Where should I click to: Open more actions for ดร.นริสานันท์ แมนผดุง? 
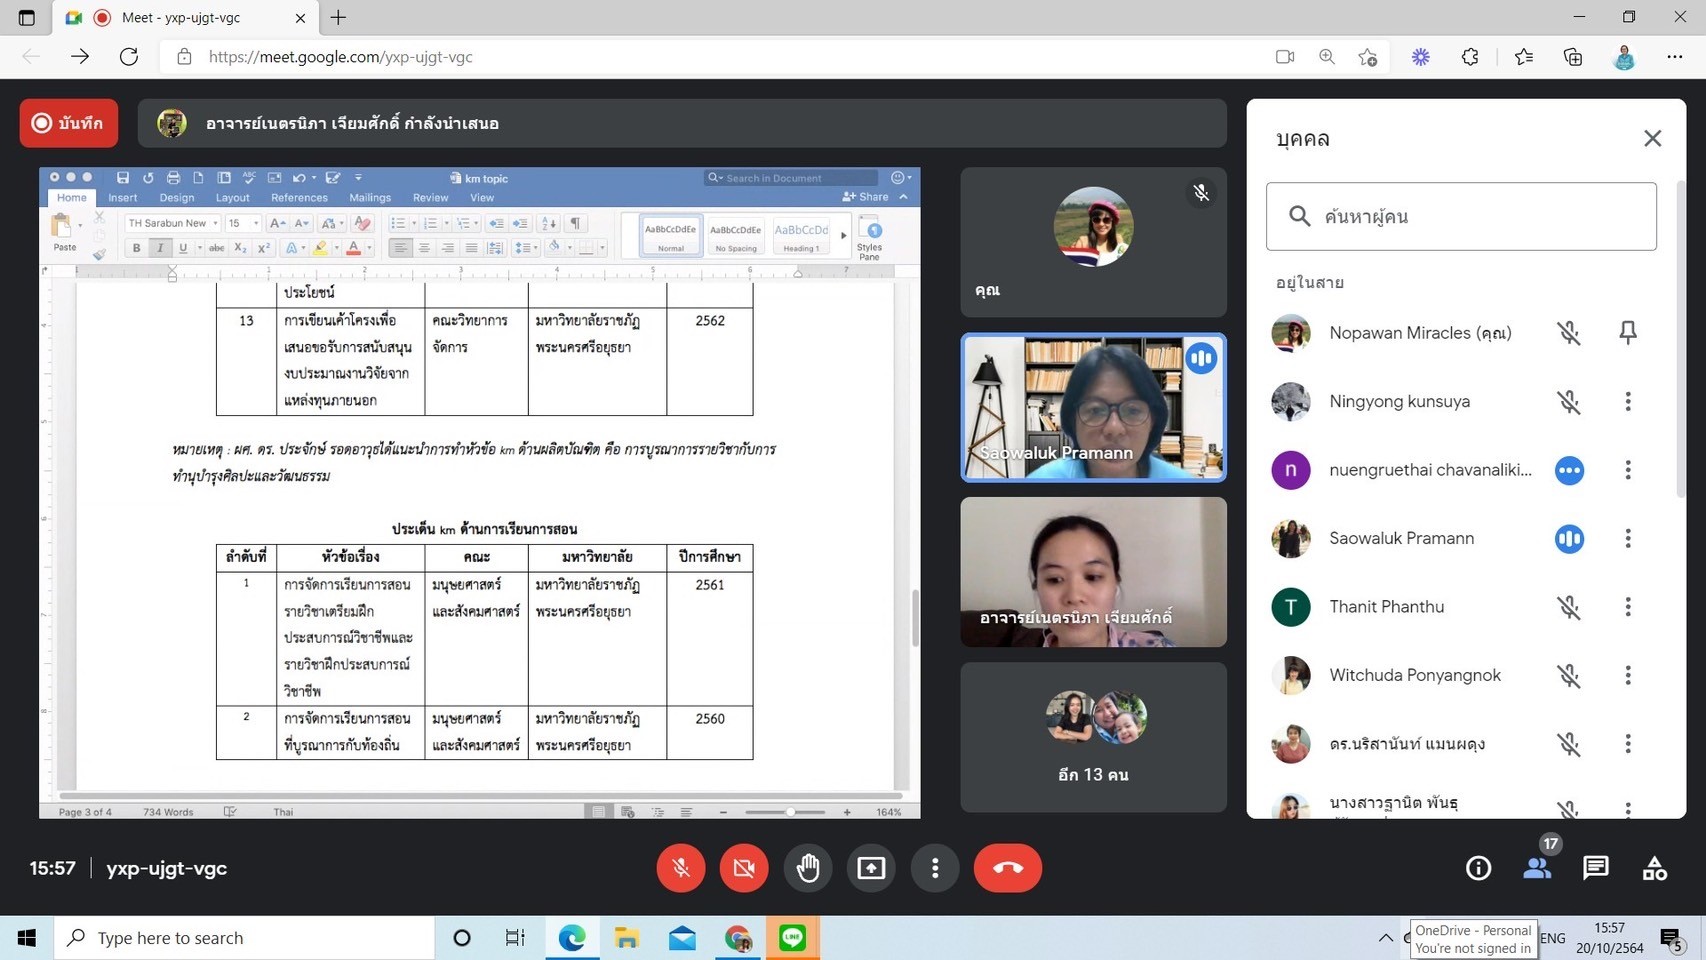point(1628,744)
